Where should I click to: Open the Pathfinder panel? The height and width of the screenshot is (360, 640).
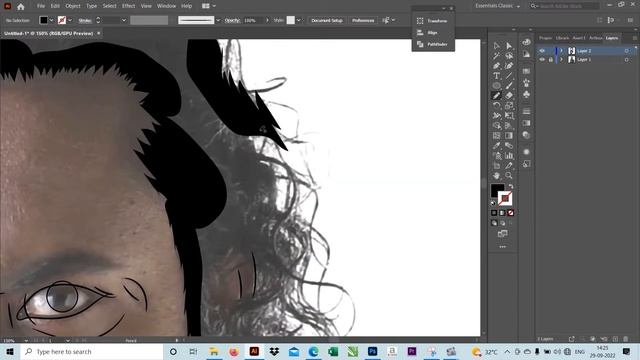coord(433,44)
